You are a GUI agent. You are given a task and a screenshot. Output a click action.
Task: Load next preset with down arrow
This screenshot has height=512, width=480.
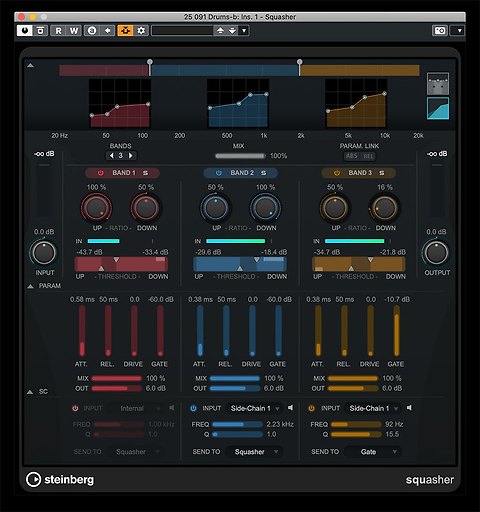tap(232, 31)
